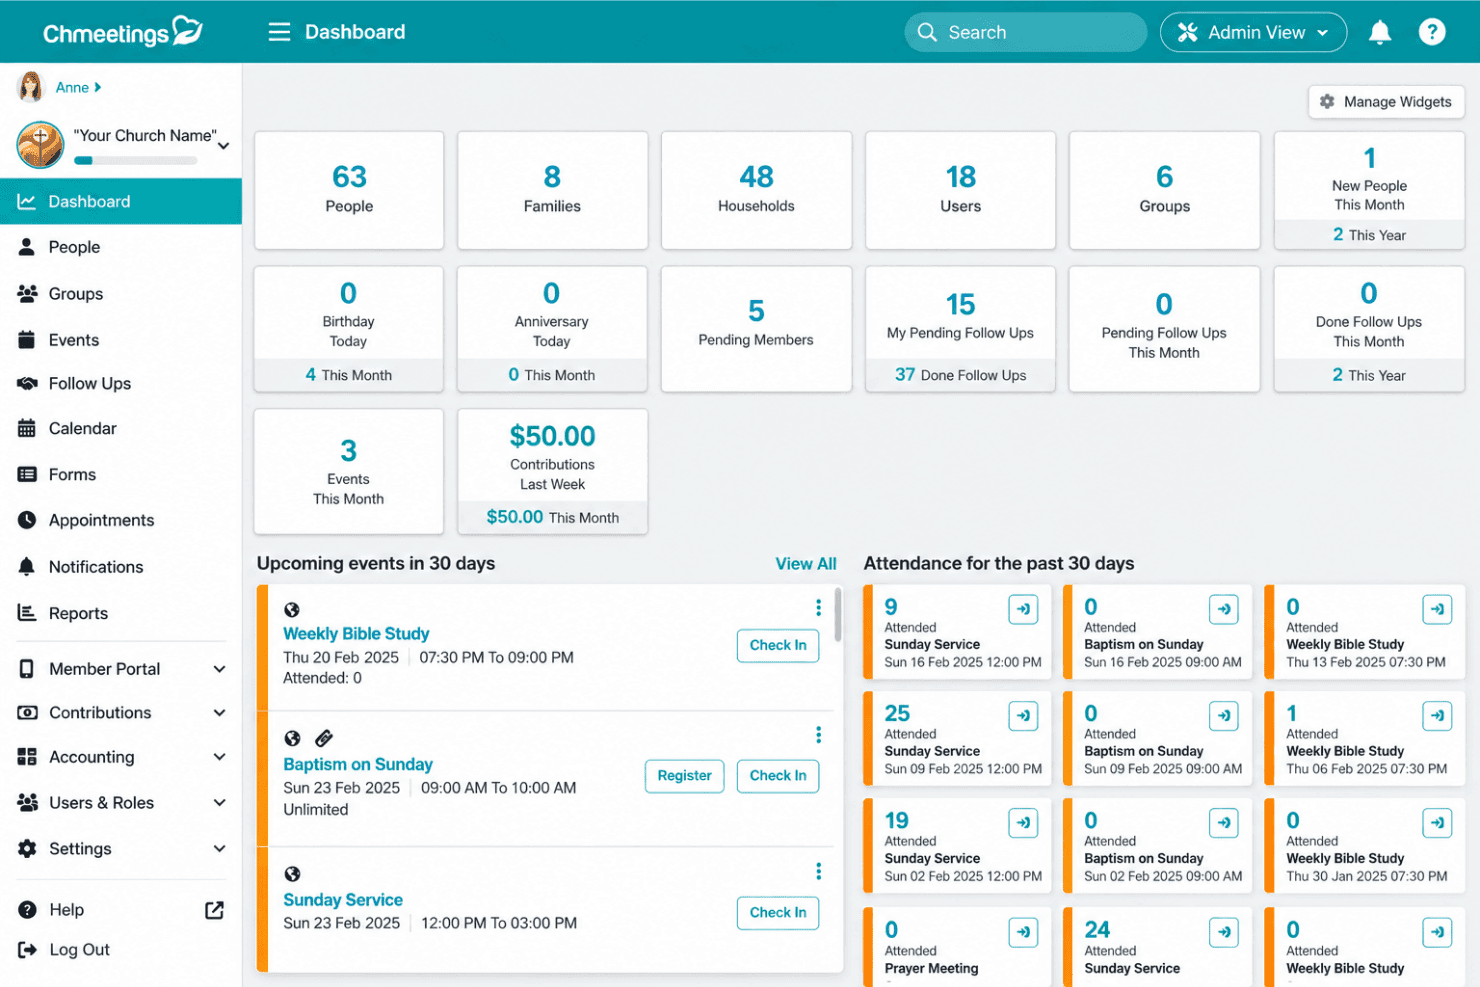Screen dimensions: 1480x987
Task: Expand the church name selector
Action: click(223, 146)
